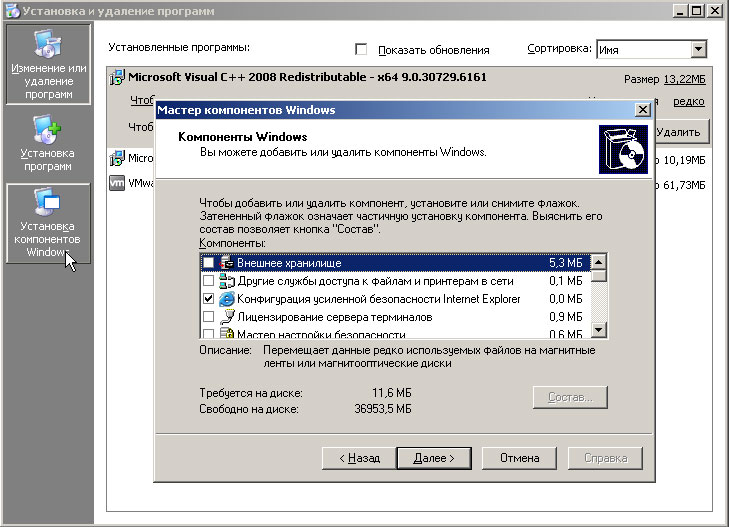Screen dimensions: 729x527
Task: Uncheck 'Конфигурация усиленной безопасности Internet Explorer'
Action: click(209, 299)
